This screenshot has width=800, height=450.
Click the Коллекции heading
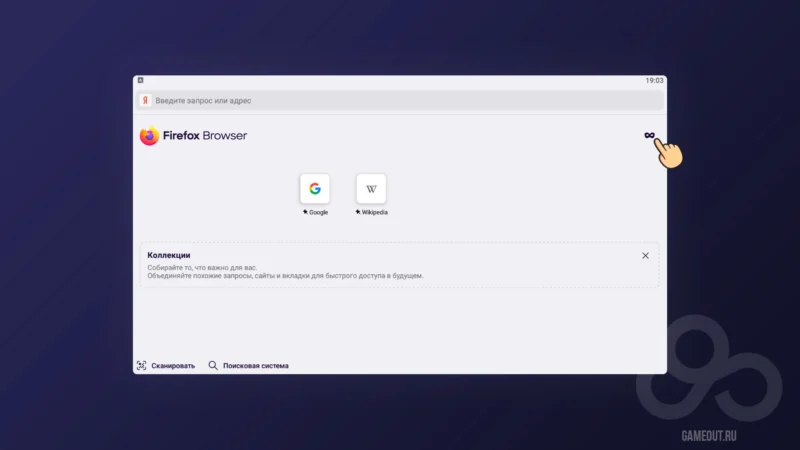point(169,255)
